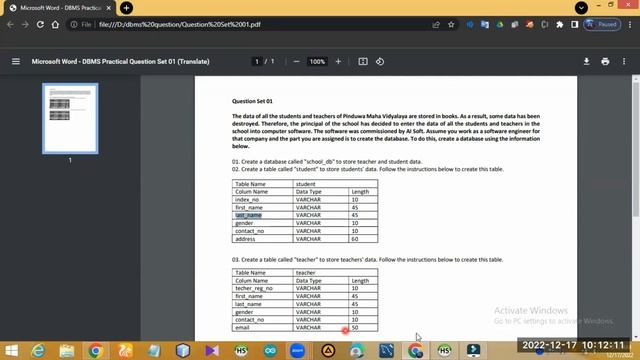The height and width of the screenshot is (360, 640).
Task: Open the Google Drive extension icon
Action: click(x=500, y=24)
